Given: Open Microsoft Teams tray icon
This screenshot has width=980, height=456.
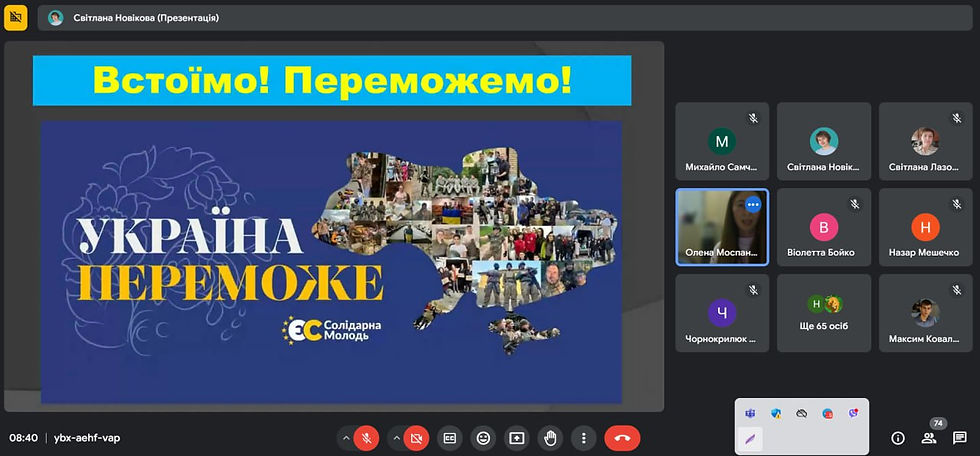Looking at the screenshot, I should click(x=750, y=414).
